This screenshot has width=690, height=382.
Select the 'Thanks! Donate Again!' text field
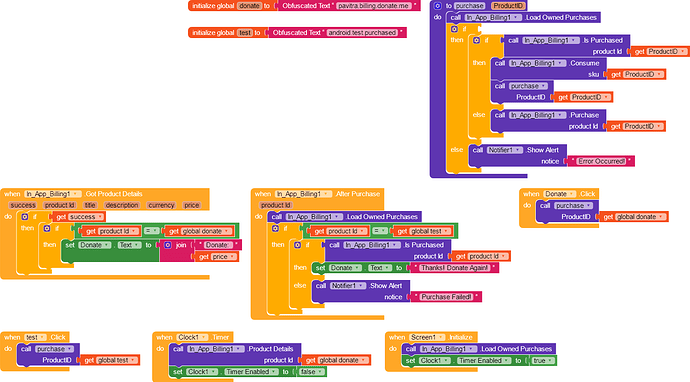(x=455, y=268)
